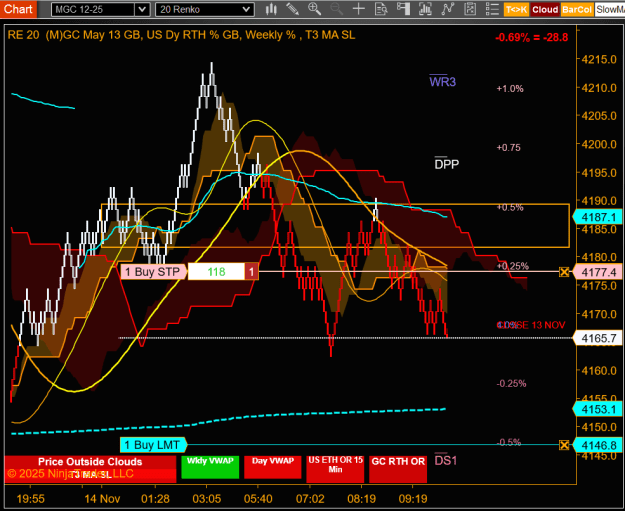This screenshot has height=511, width=625.
Task: Click the 4215.0 price axis label
Action: 599,59
